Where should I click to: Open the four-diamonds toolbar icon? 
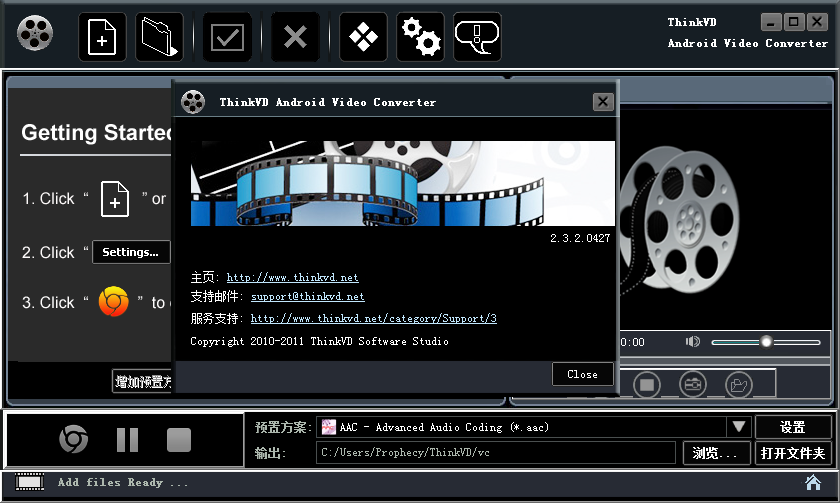363,37
